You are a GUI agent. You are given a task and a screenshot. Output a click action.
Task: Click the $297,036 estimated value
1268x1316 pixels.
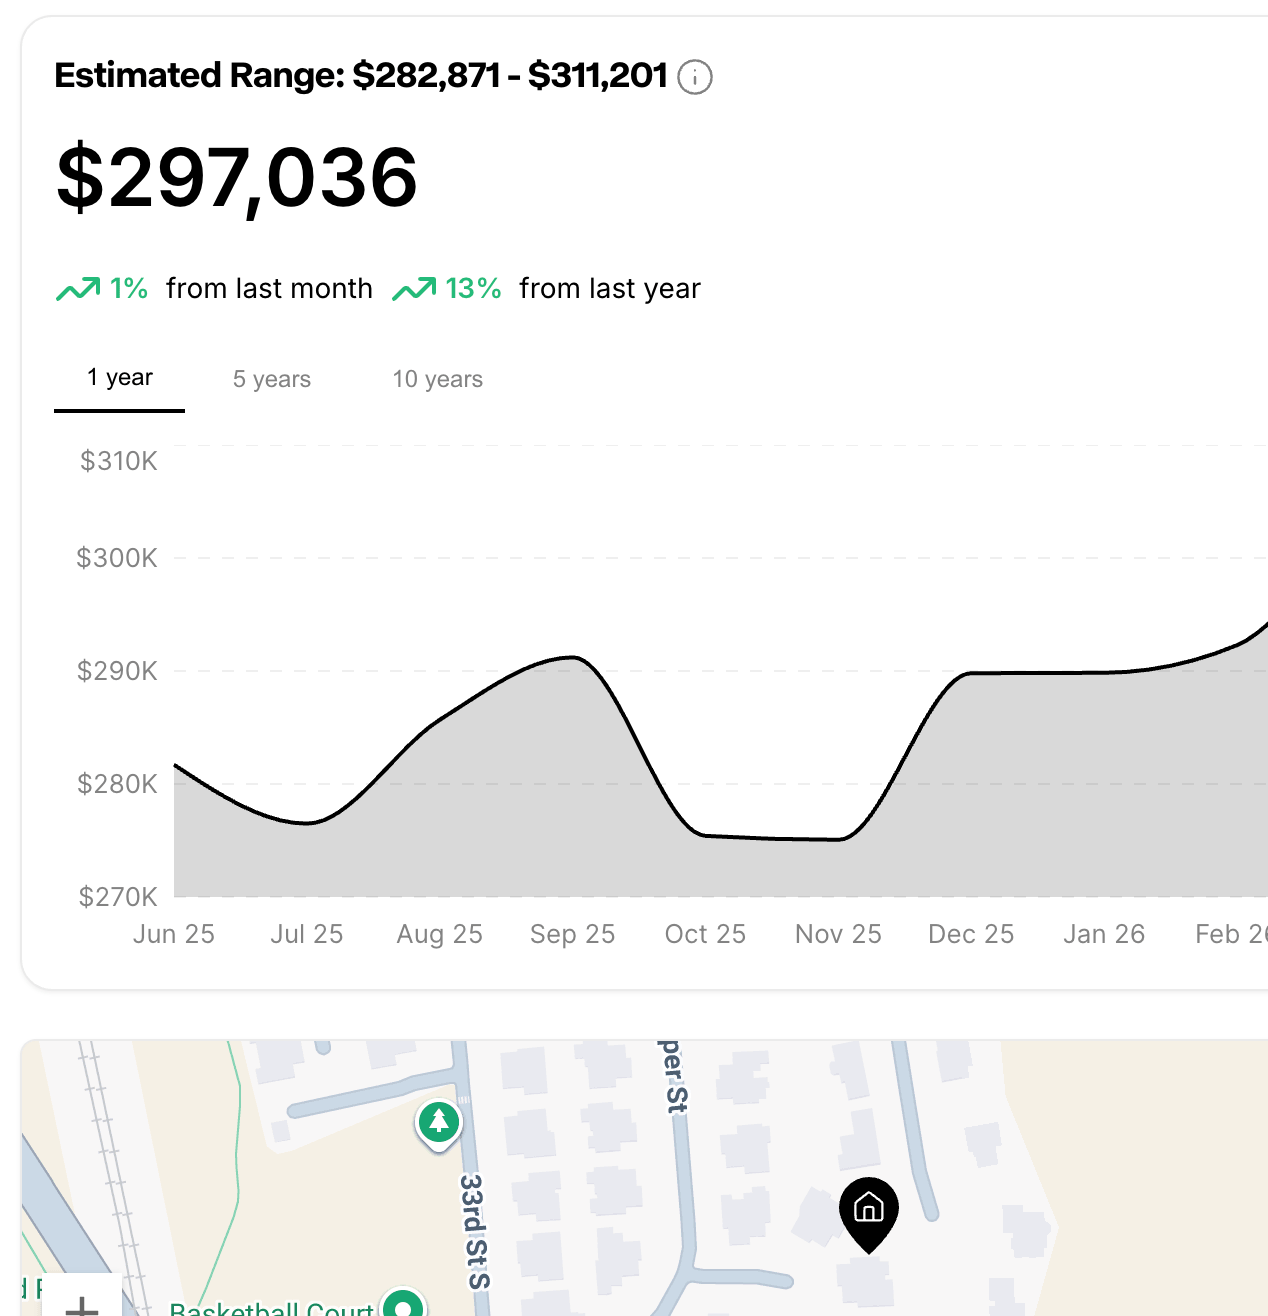(237, 178)
